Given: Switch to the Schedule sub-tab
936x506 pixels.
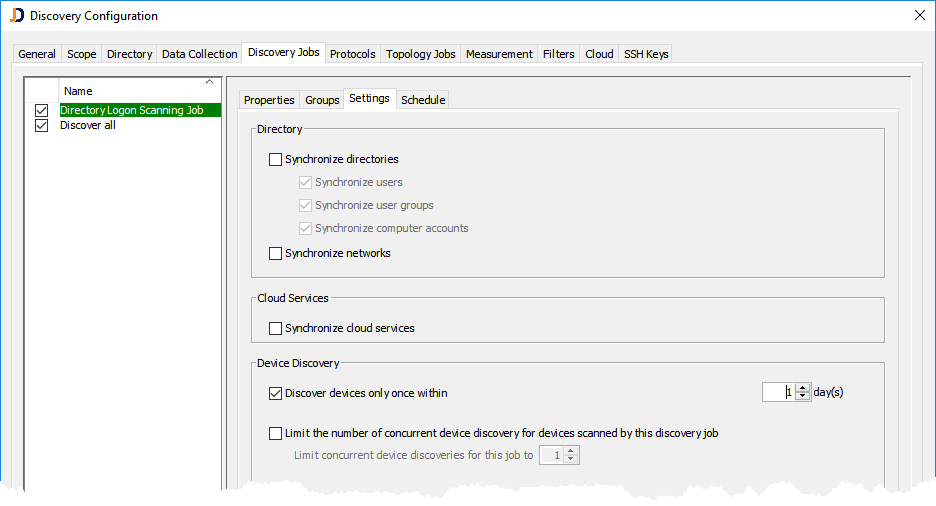Looking at the screenshot, I should 423,100.
